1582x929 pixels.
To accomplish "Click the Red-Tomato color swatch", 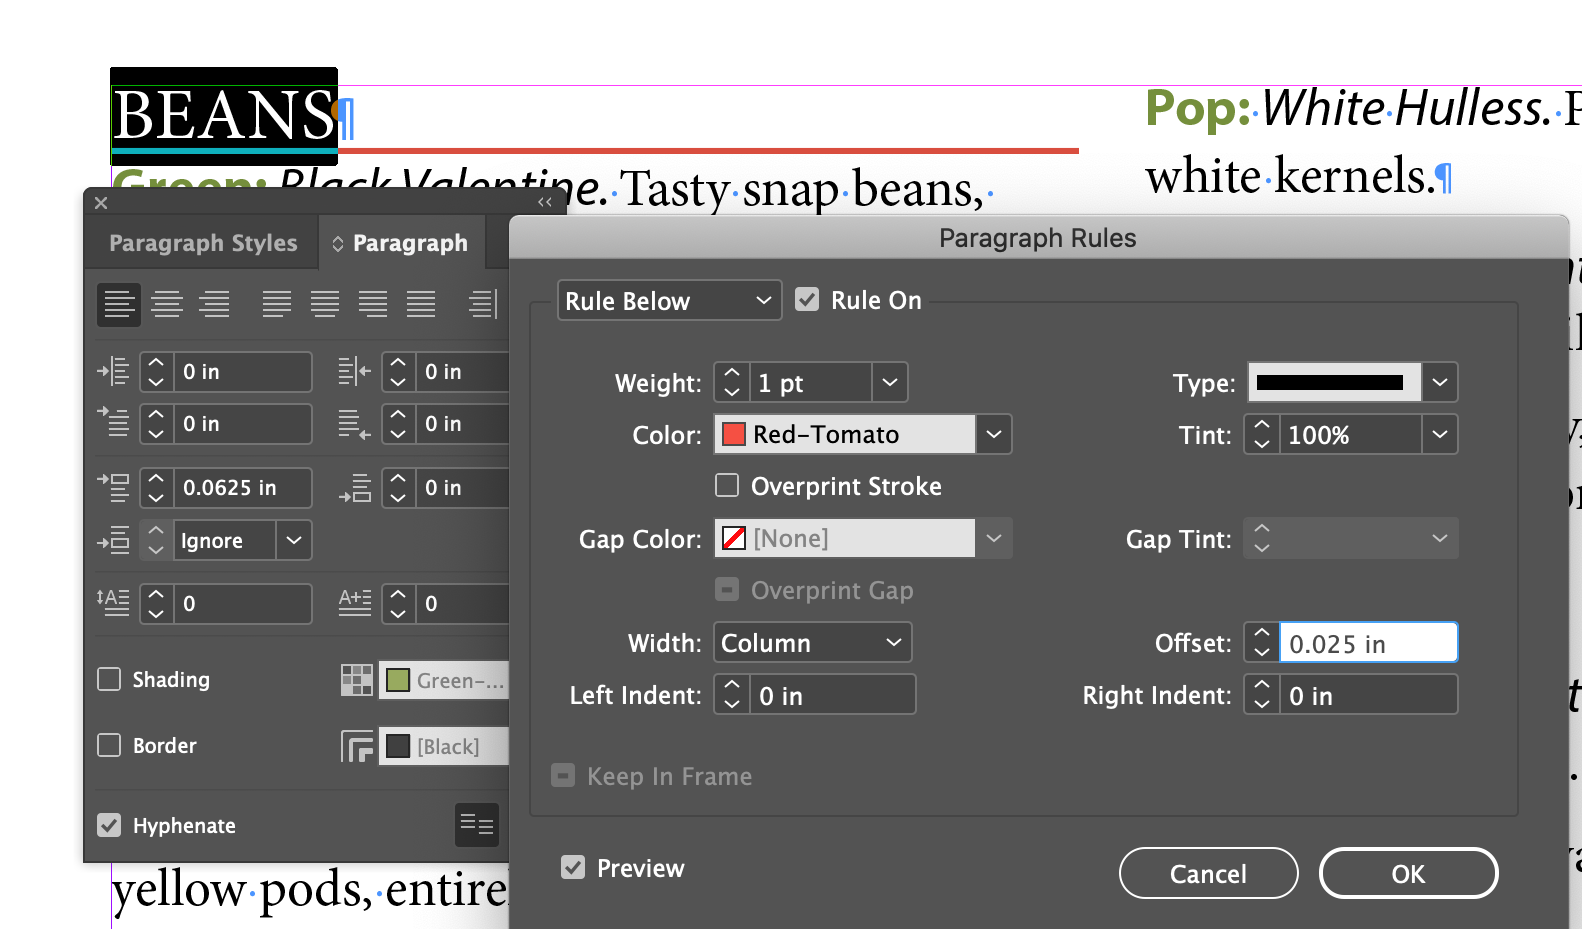I will pos(734,434).
